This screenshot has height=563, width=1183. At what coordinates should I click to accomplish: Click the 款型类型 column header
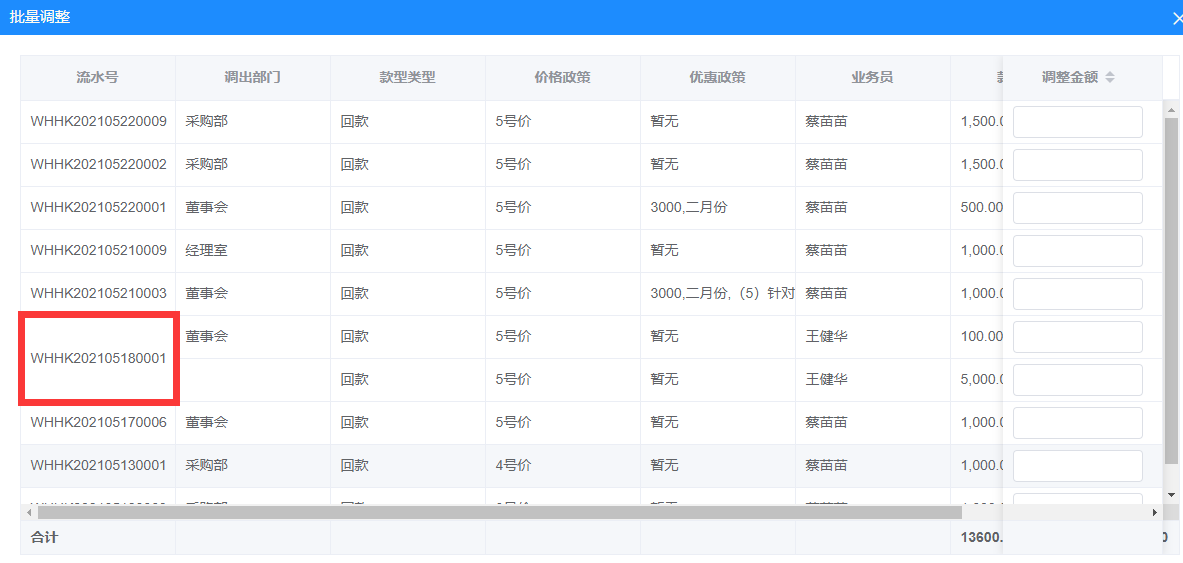click(407, 78)
